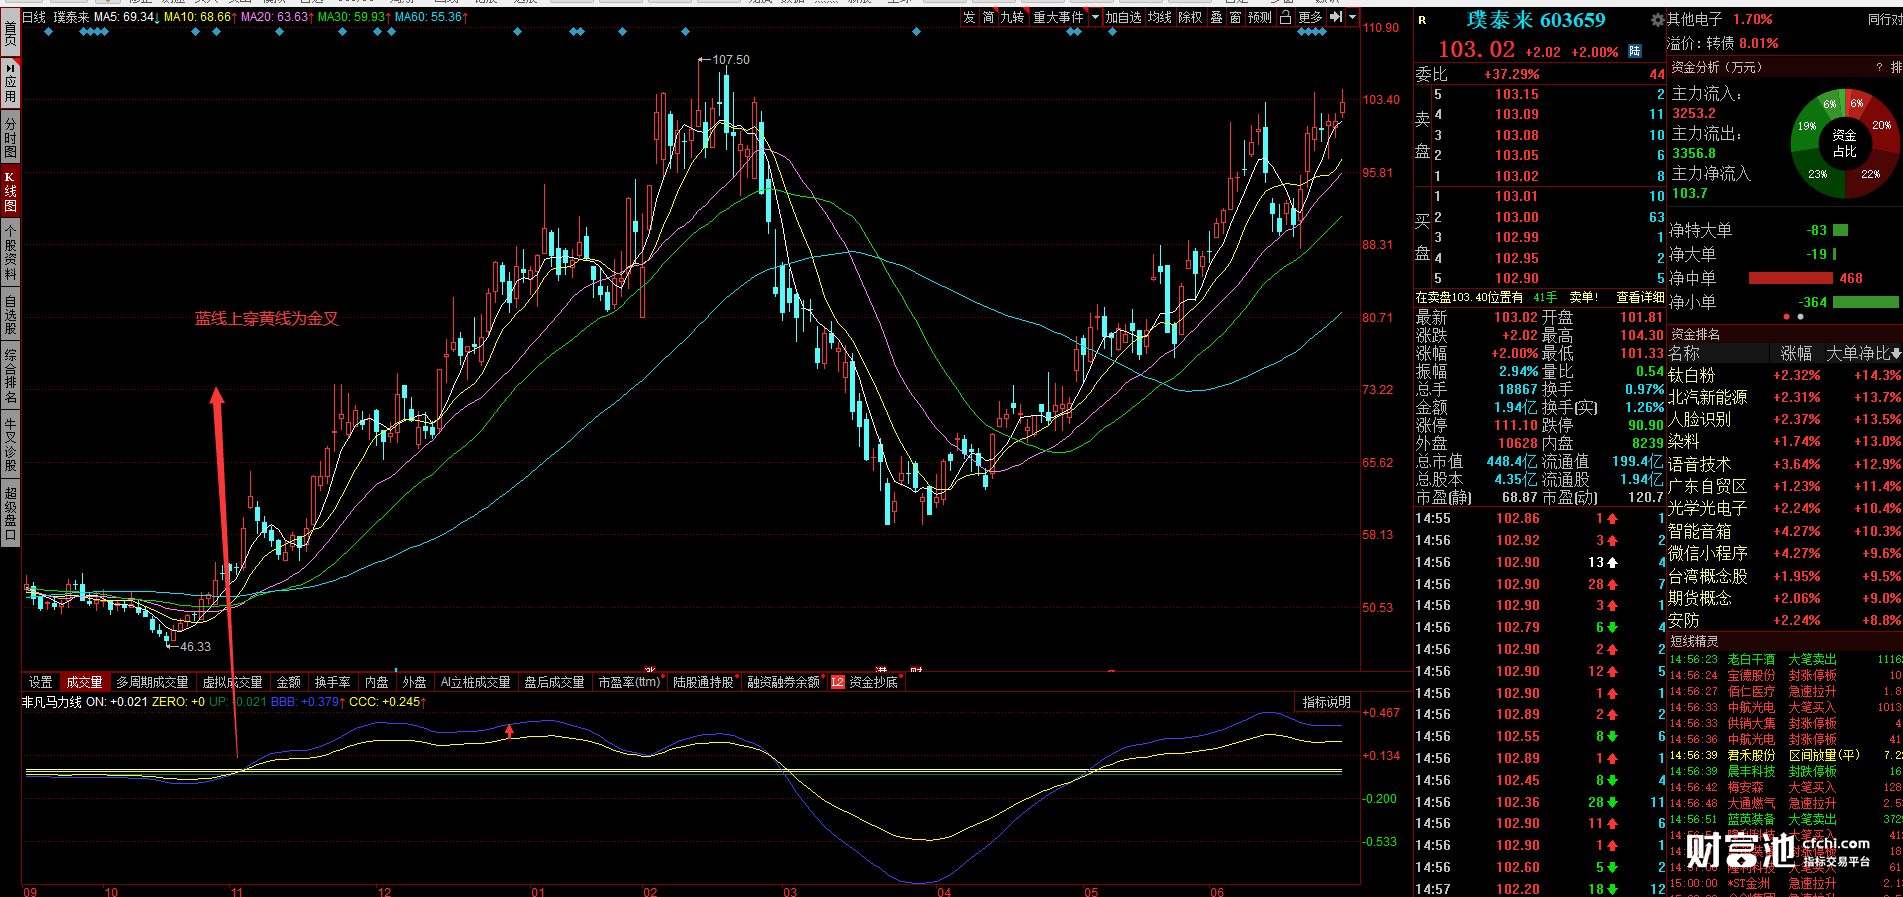Select the 换手率 indicator tab
Image resolution: width=1903 pixels, height=897 pixels.
(x=332, y=682)
